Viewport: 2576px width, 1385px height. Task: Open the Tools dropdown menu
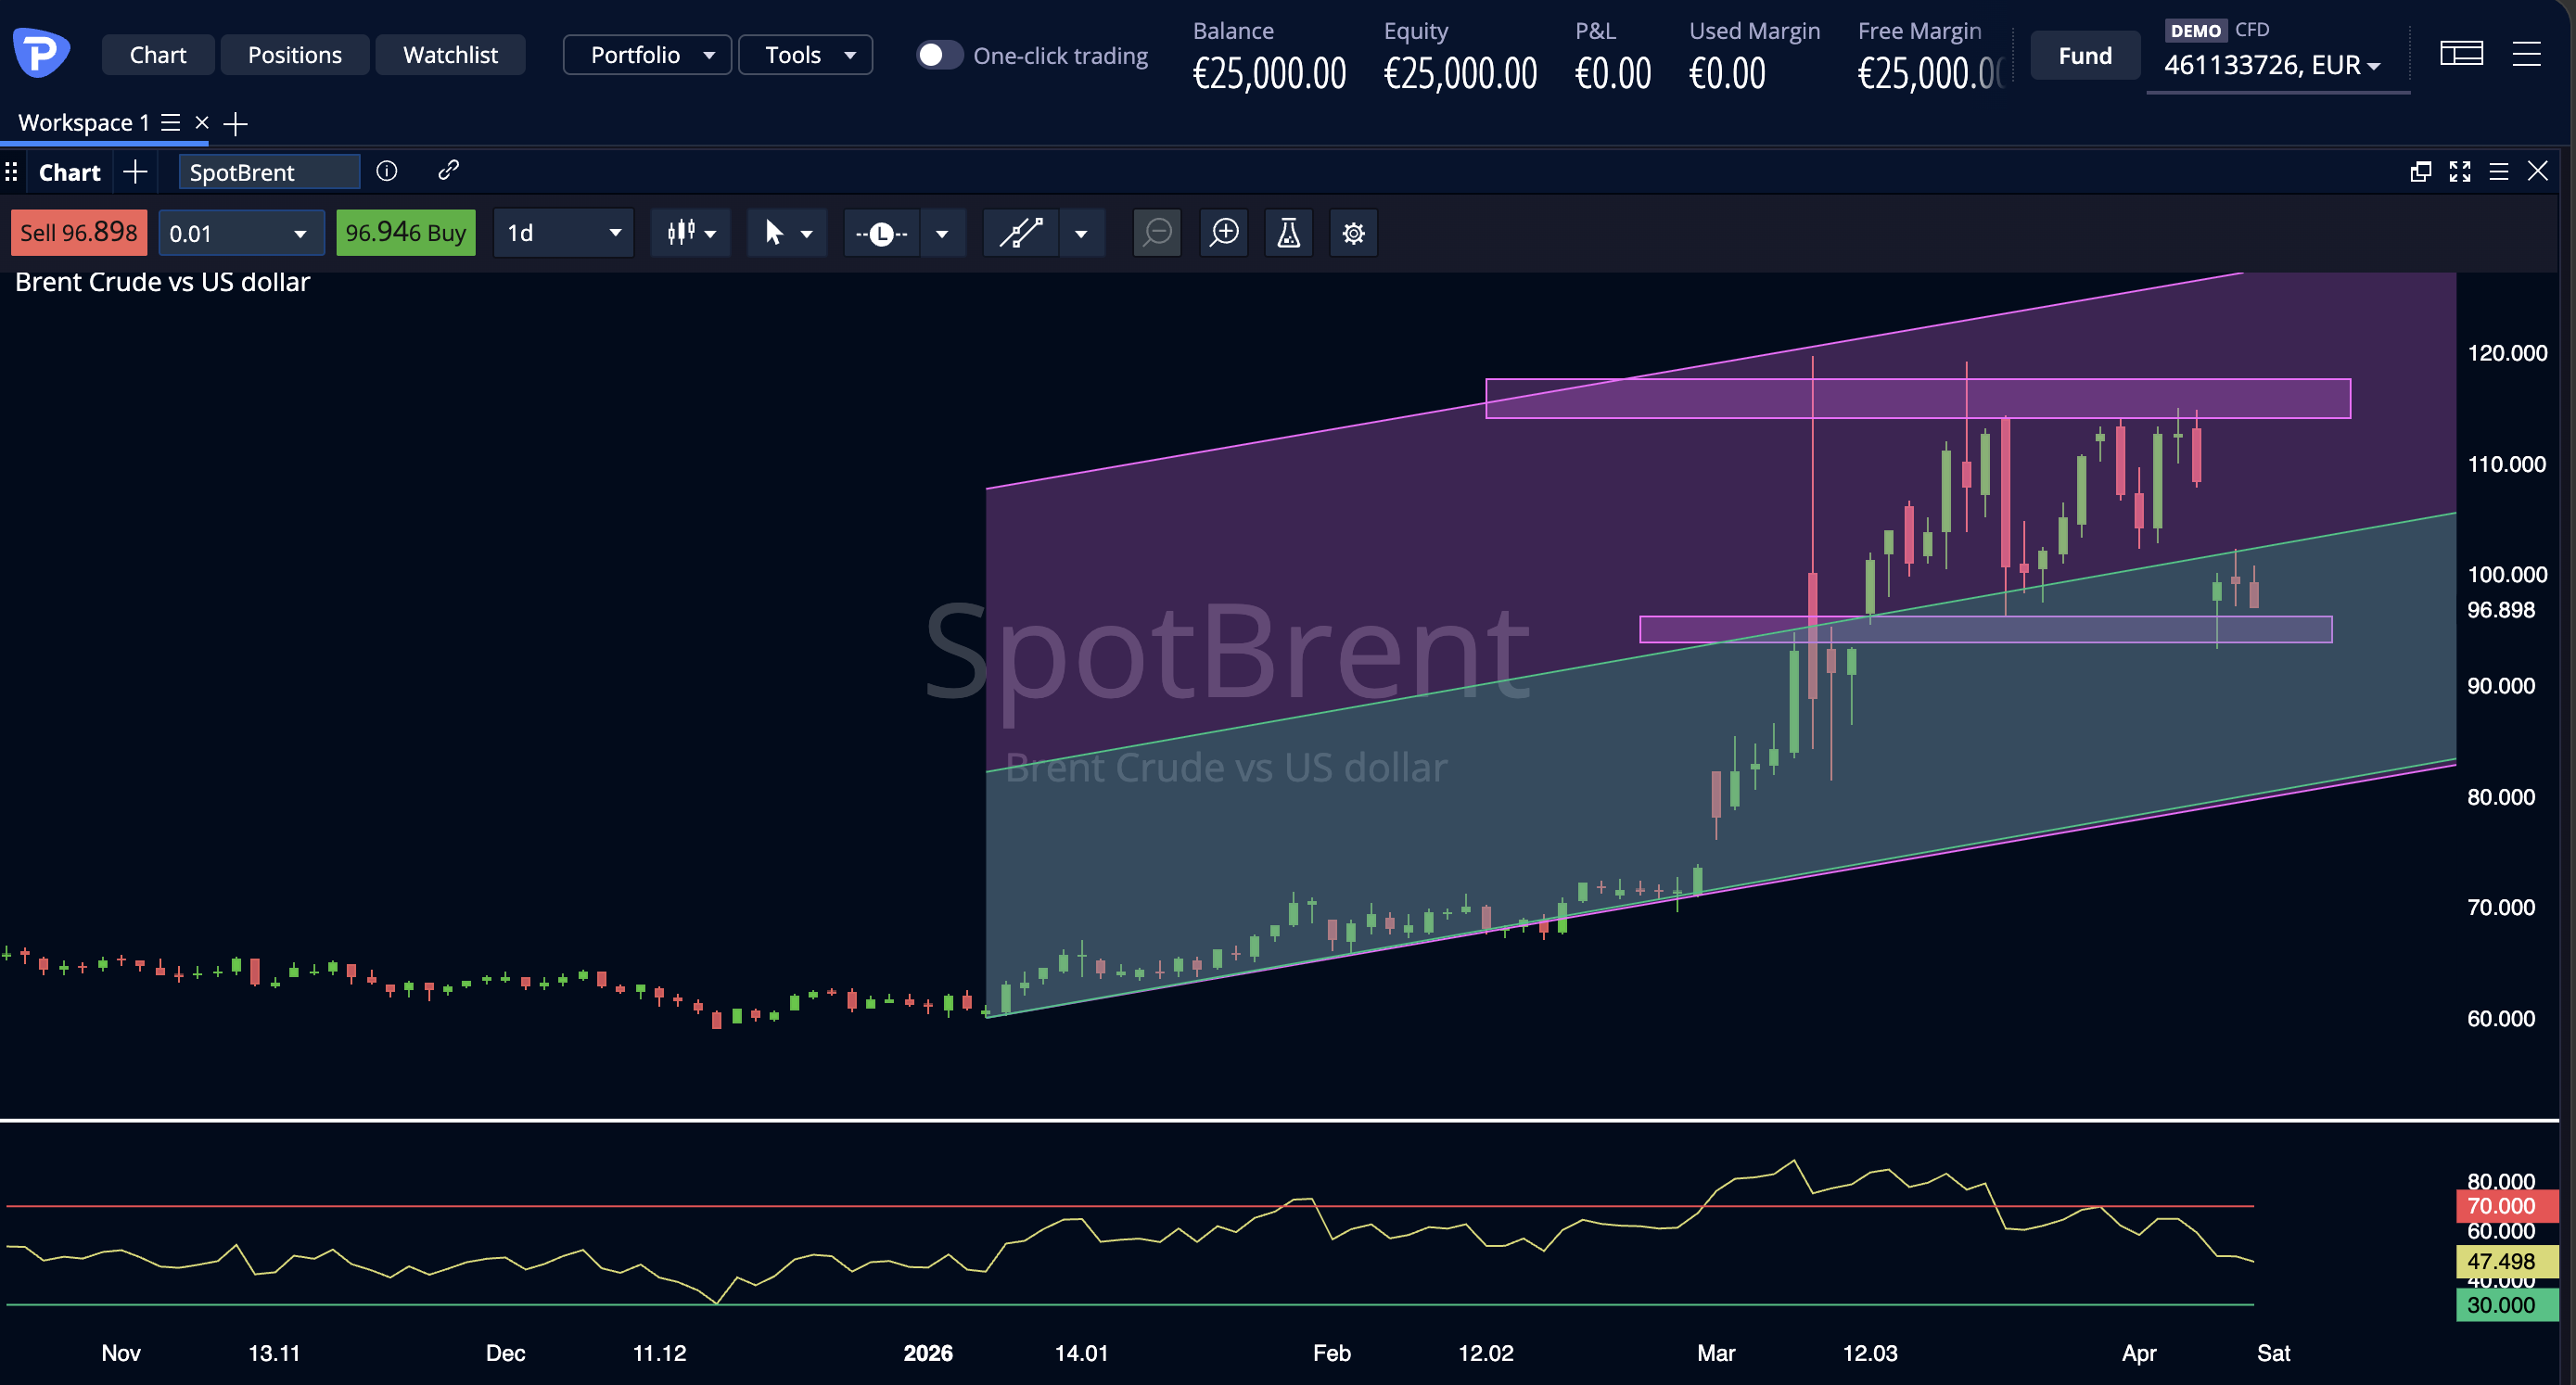pyautogui.click(x=805, y=55)
